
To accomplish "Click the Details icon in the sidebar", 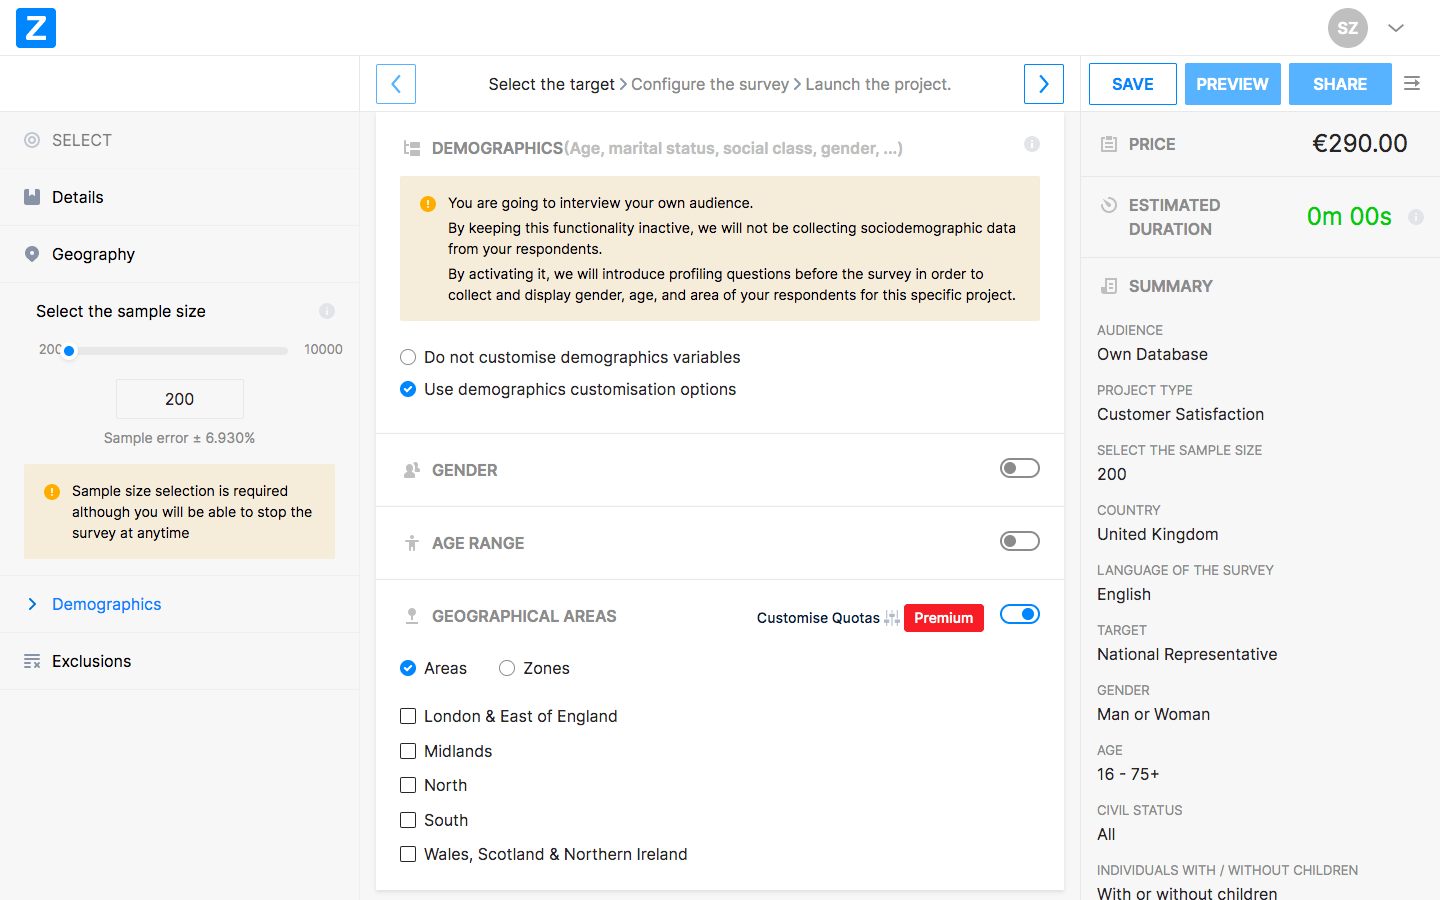I will point(31,197).
